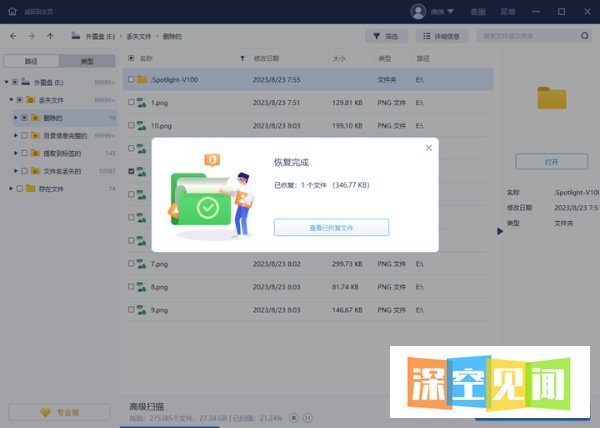Check the .Spotlight-V100 row checkbox
This screenshot has height=428, width=600.
click(x=131, y=79)
